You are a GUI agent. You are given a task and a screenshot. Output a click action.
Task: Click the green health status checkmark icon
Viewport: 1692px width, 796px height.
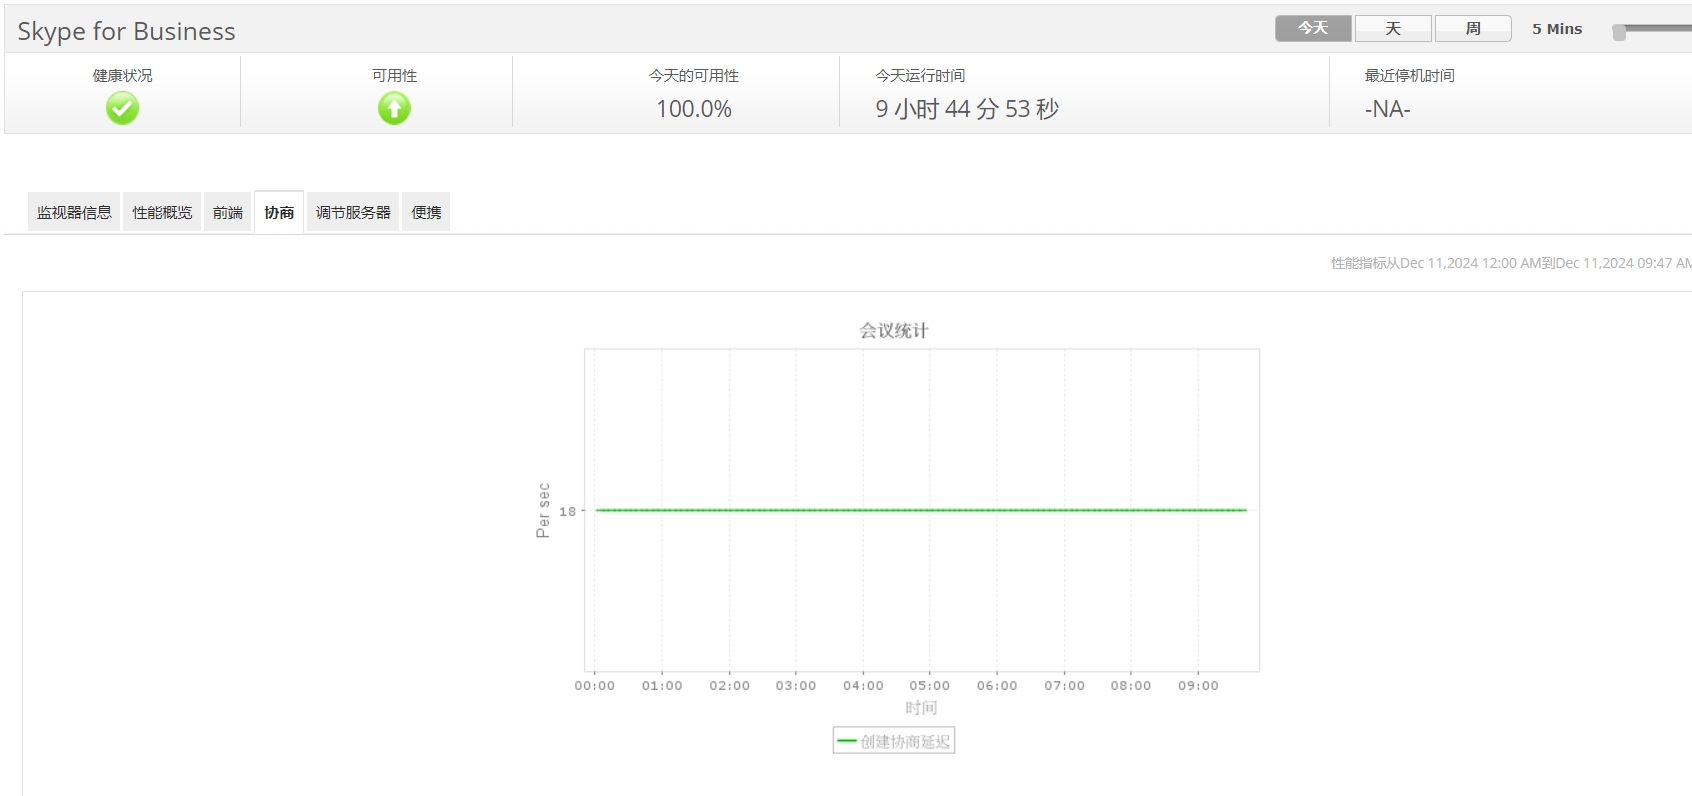(x=123, y=108)
